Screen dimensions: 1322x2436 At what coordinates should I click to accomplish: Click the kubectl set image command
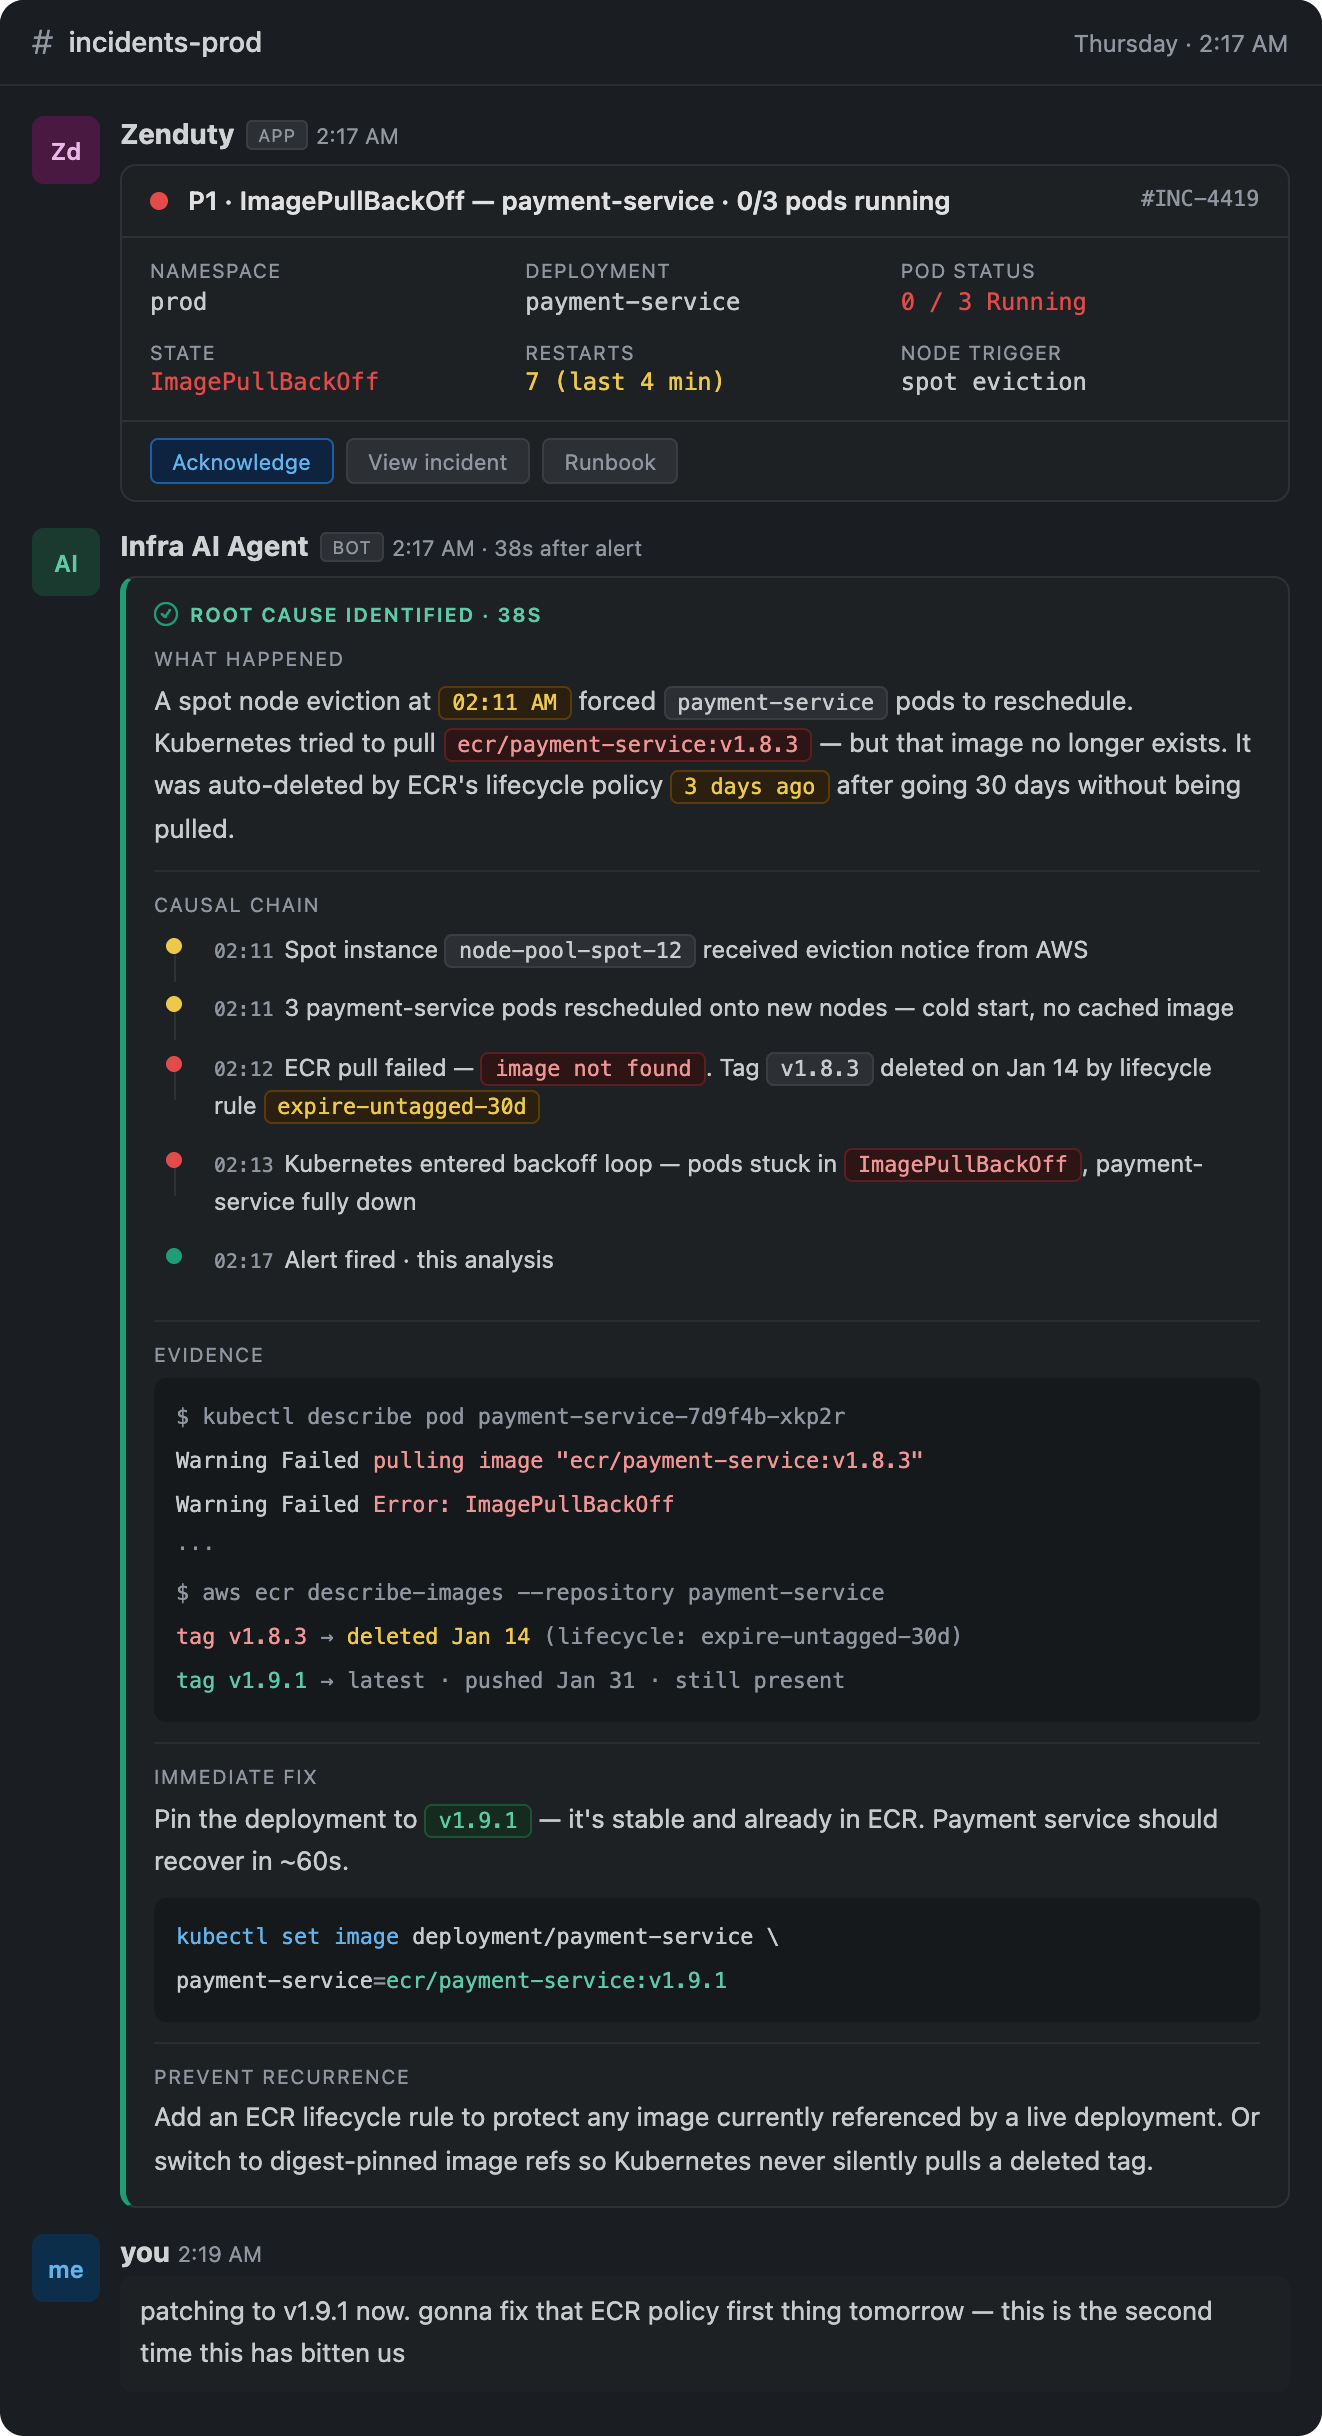click(477, 1958)
